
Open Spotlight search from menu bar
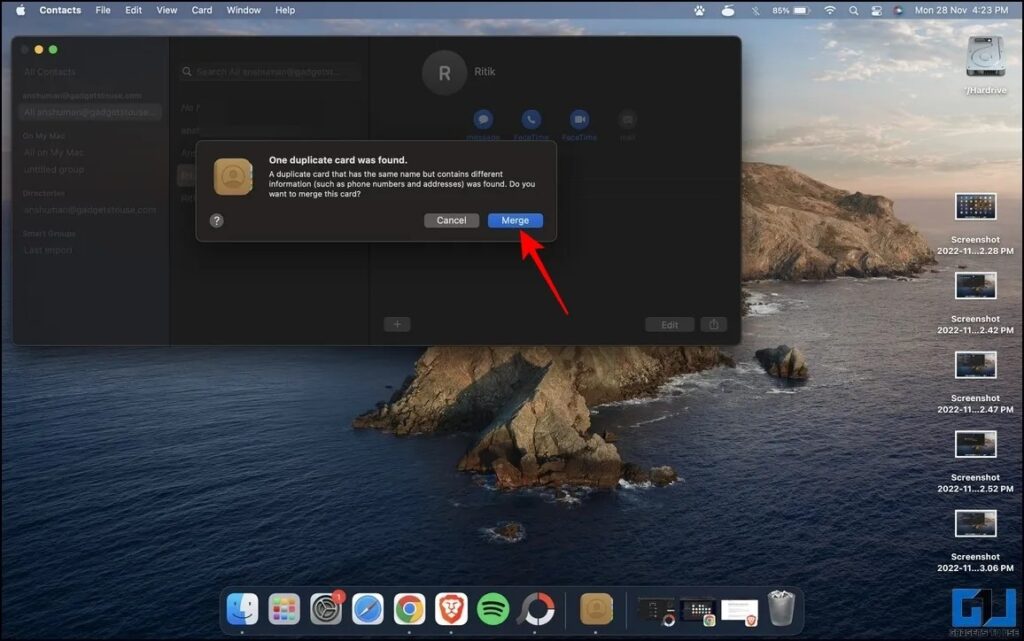[x=853, y=10]
